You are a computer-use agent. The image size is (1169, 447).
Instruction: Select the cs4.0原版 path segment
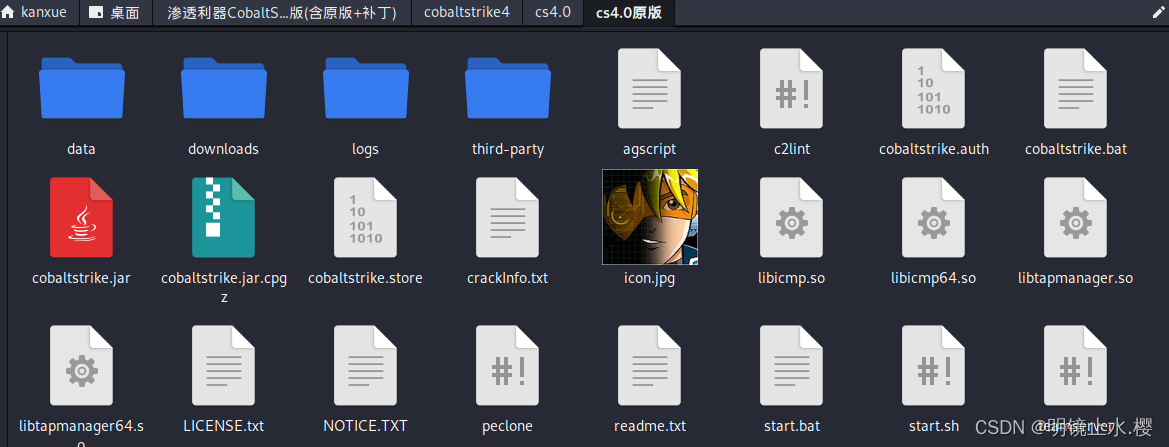point(628,13)
